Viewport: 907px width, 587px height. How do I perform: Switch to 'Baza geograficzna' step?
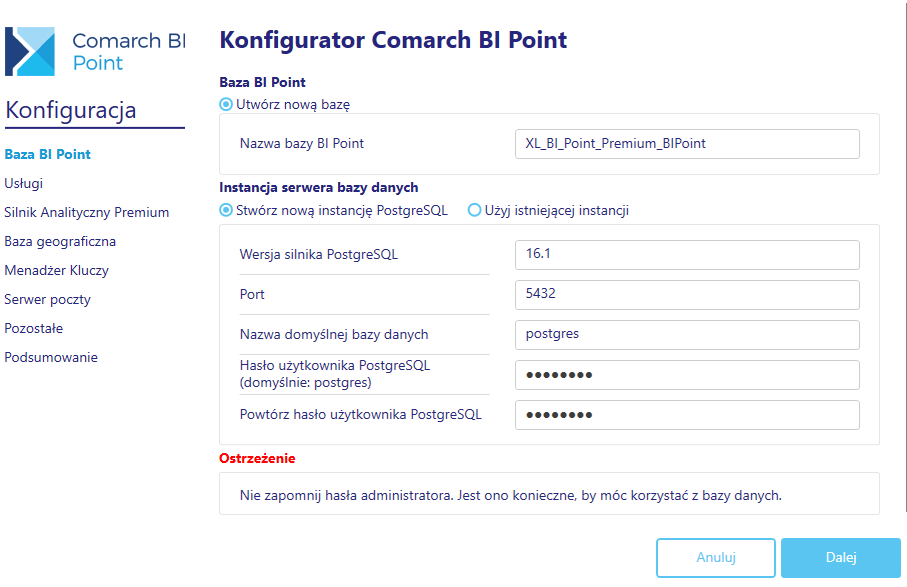tap(60, 241)
